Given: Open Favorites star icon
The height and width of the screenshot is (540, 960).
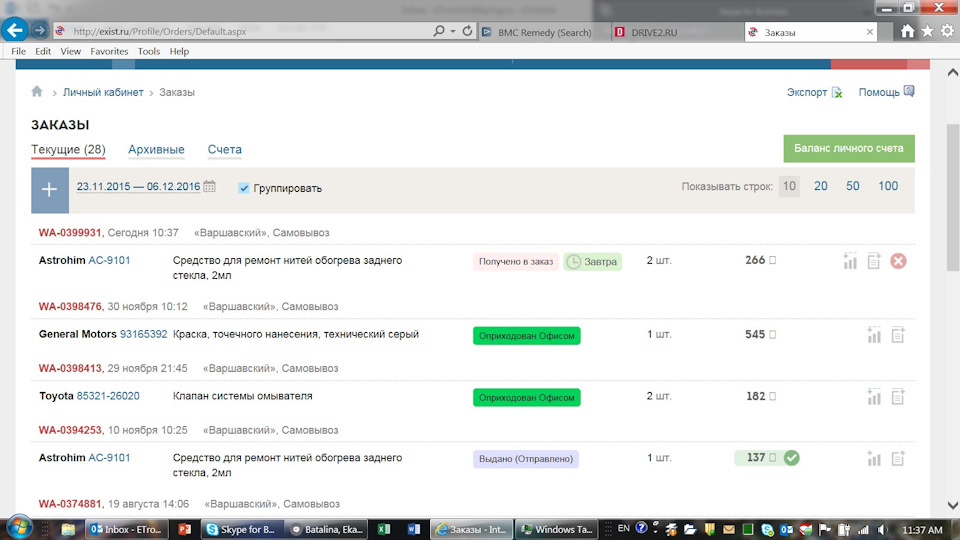Looking at the screenshot, I should (x=928, y=31).
